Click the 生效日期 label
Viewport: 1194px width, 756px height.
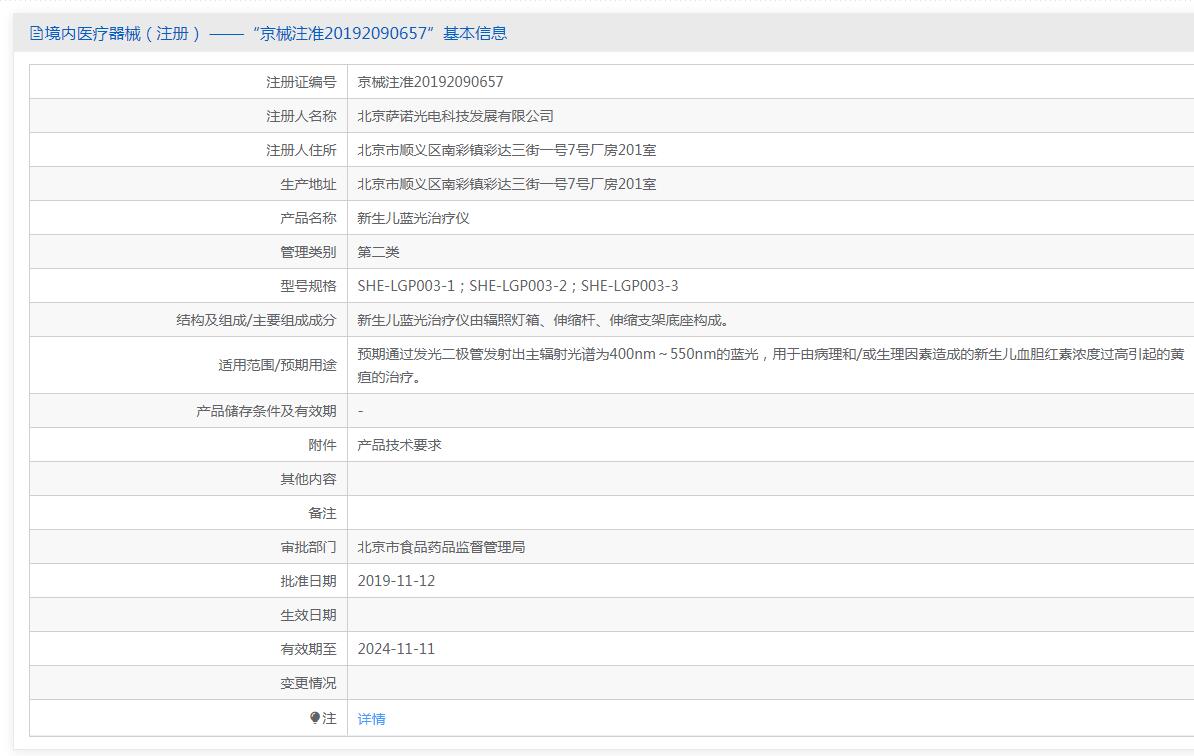[x=308, y=615]
